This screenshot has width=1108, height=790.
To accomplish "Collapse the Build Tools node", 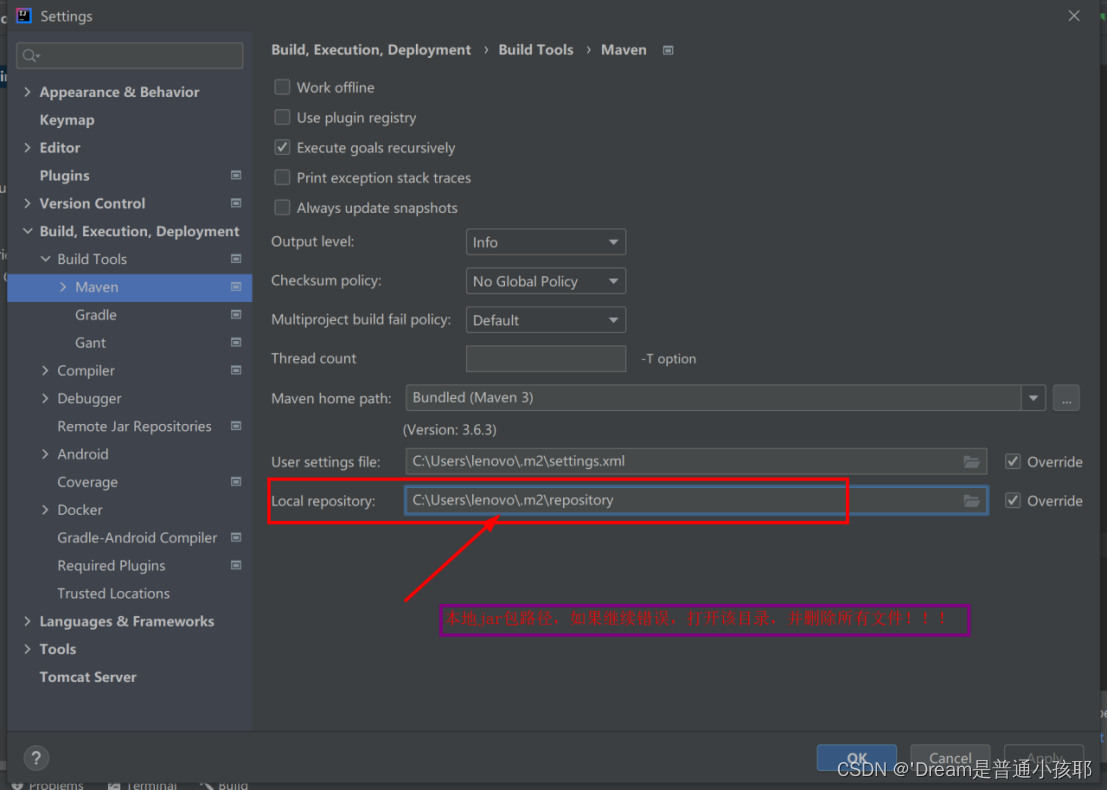I will tap(45, 259).
